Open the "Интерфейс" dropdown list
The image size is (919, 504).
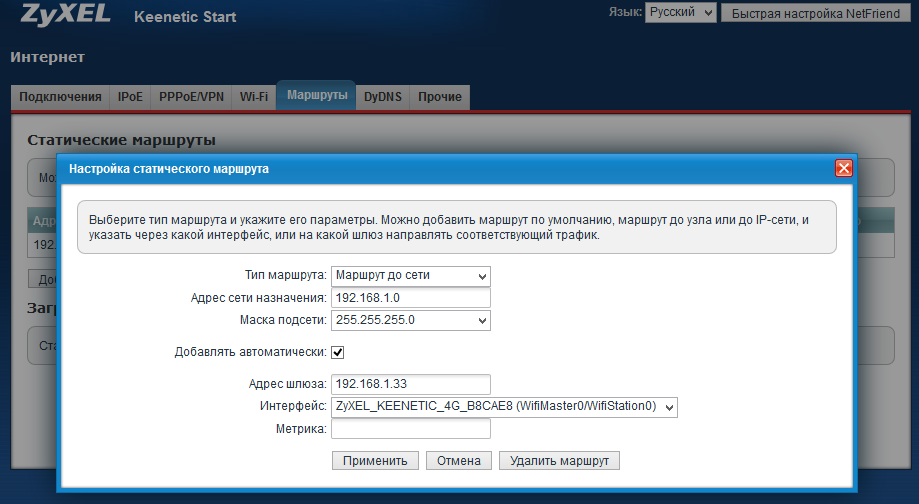504,406
